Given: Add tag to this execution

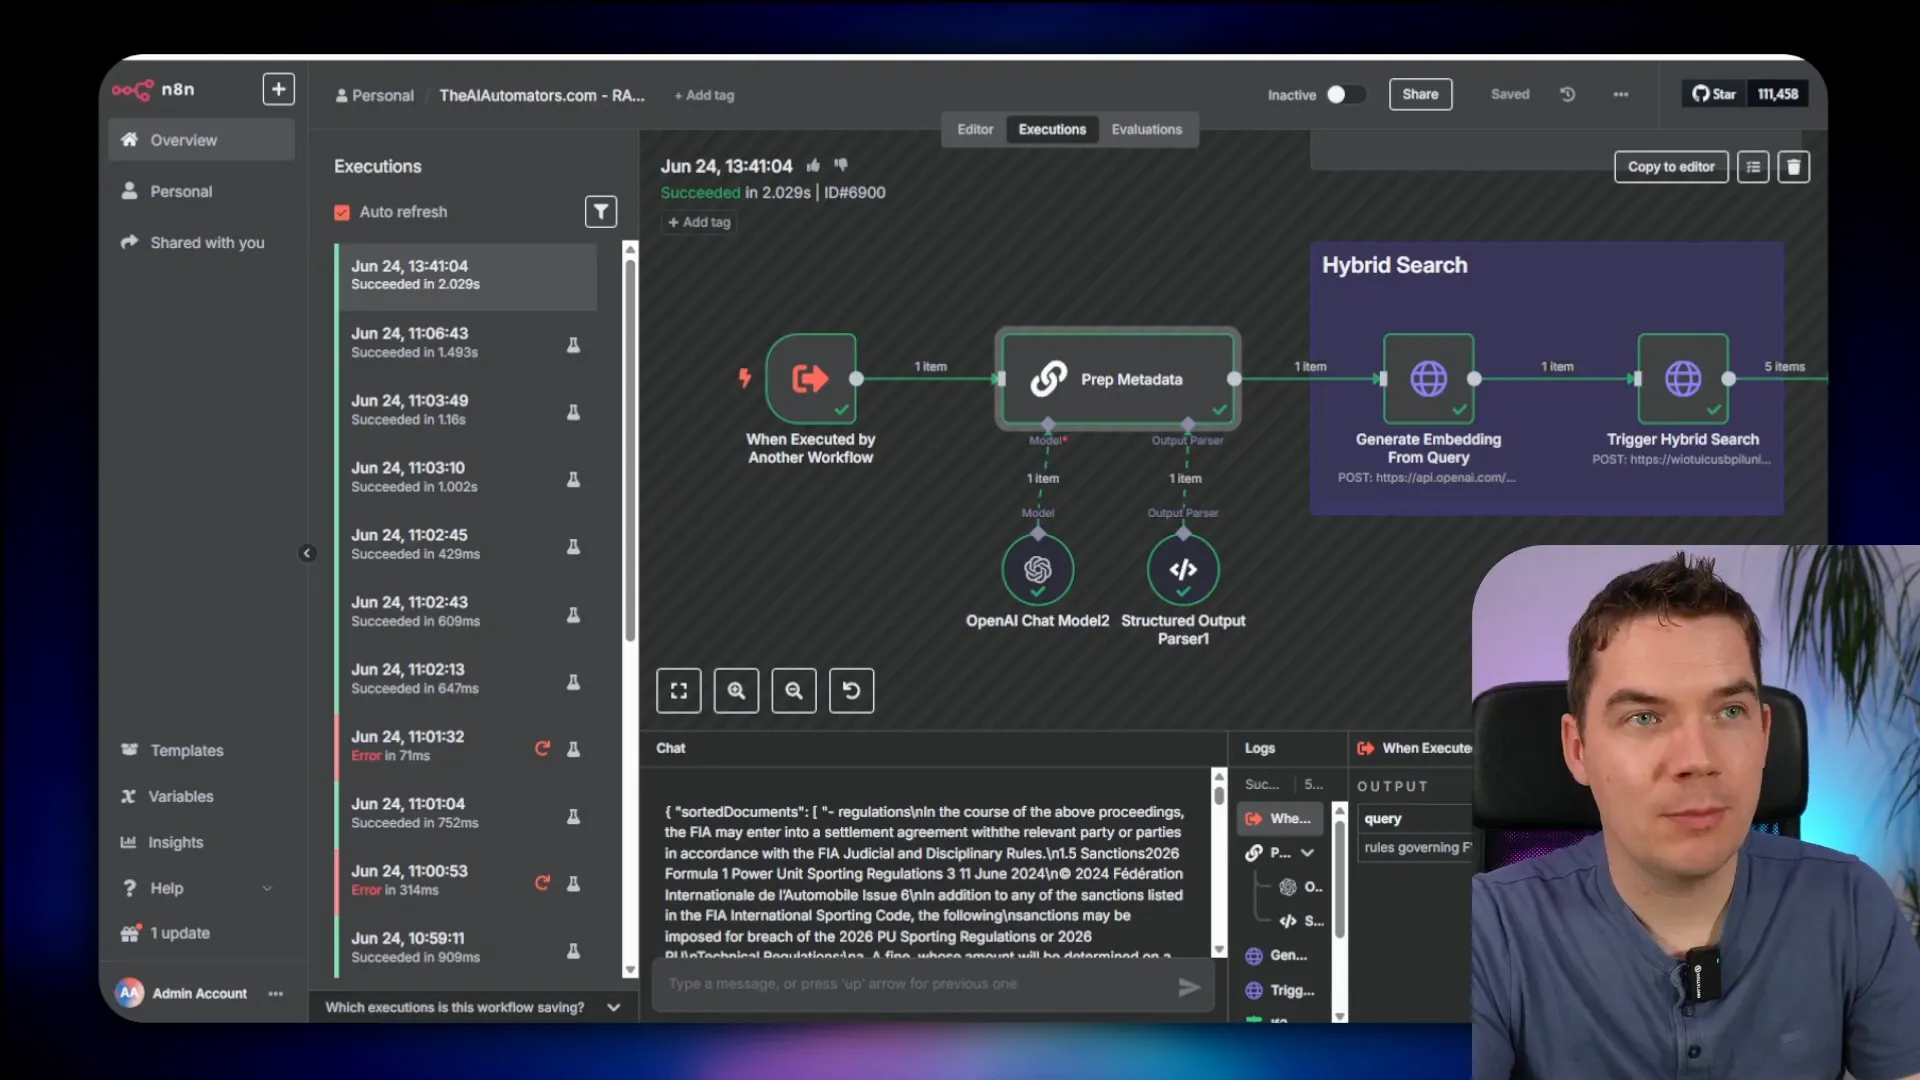Looking at the screenshot, I should pyautogui.click(x=699, y=222).
